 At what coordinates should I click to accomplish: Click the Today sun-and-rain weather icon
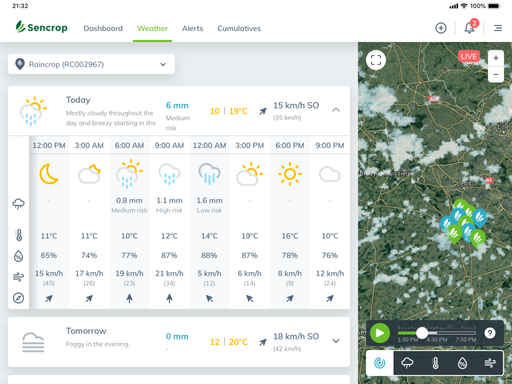[33, 111]
